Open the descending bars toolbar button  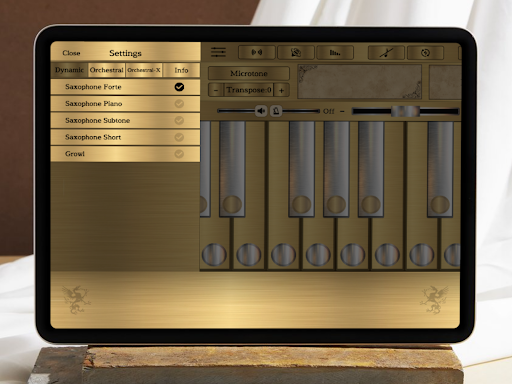click(x=335, y=53)
